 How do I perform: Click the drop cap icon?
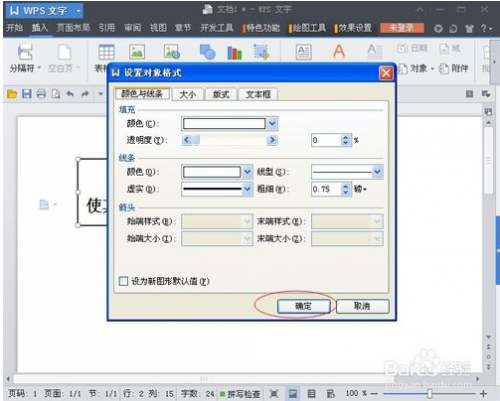(375, 51)
